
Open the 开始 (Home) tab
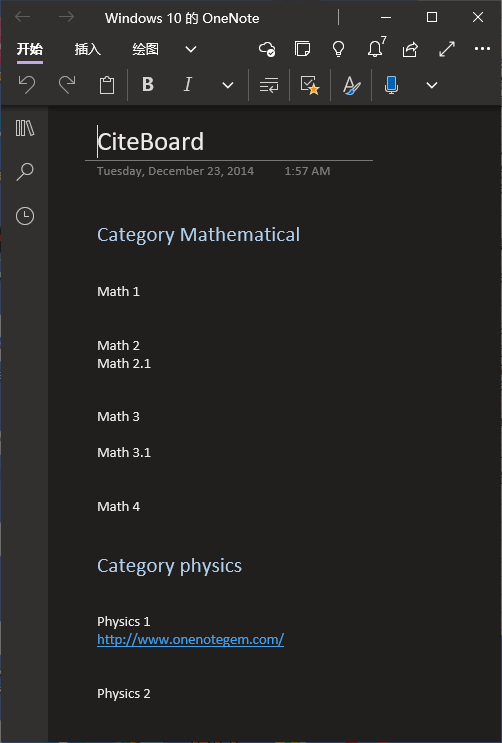coord(29,49)
